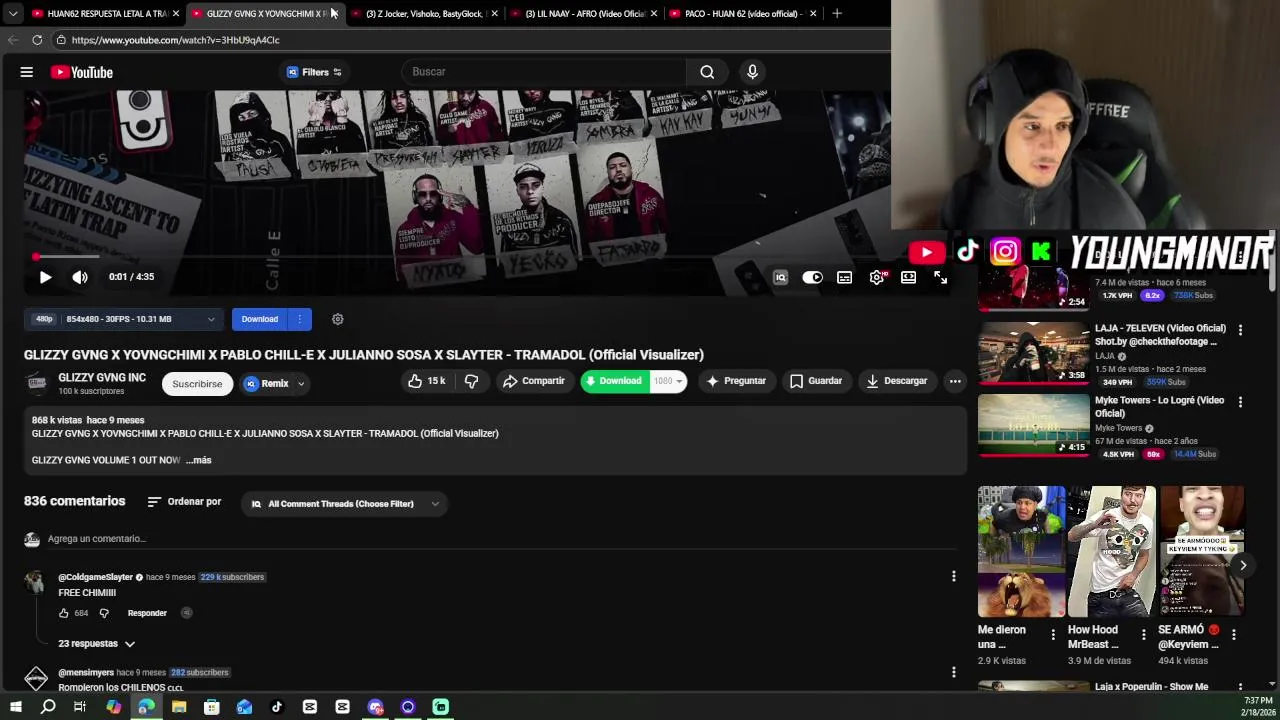Expand description with ...más

pos(198,460)
